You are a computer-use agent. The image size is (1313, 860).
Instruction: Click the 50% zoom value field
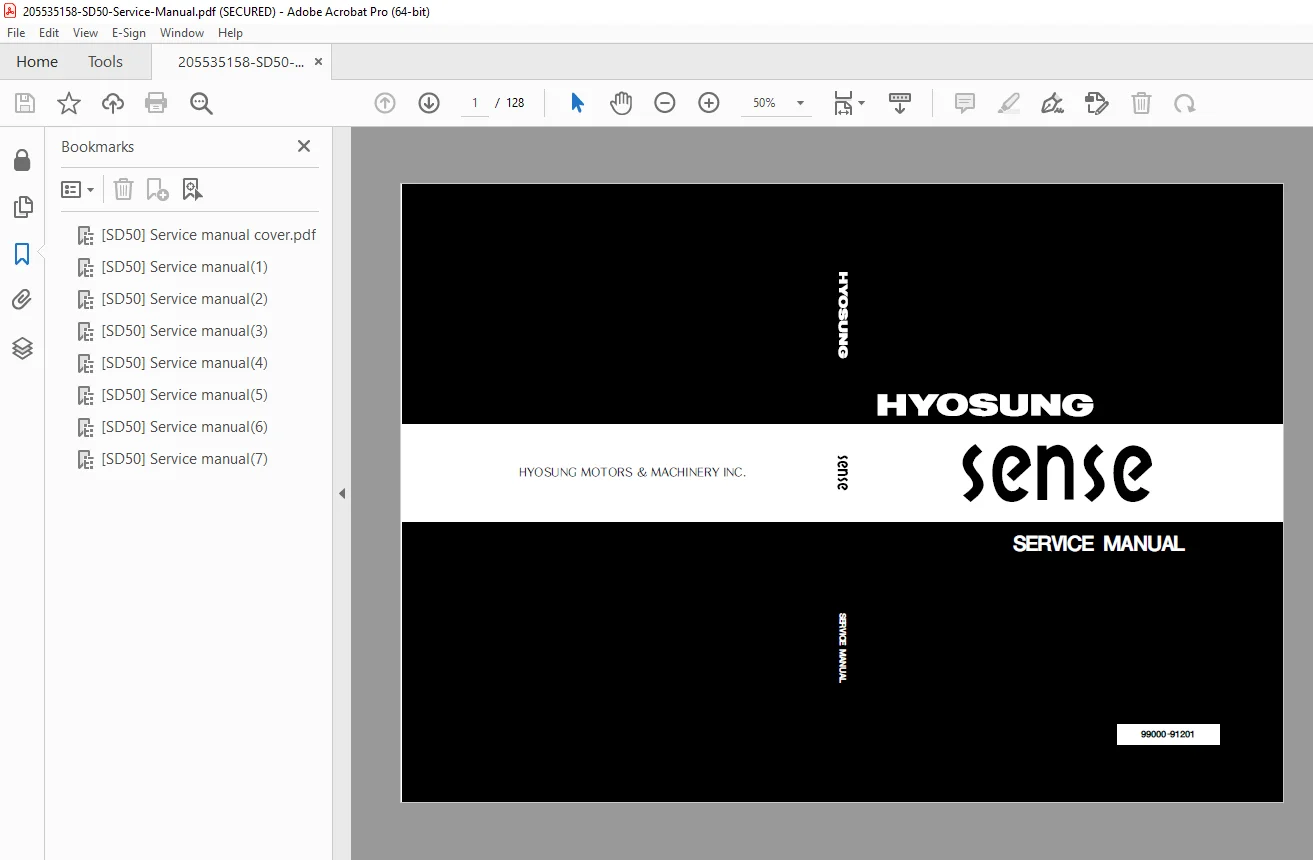765,103
